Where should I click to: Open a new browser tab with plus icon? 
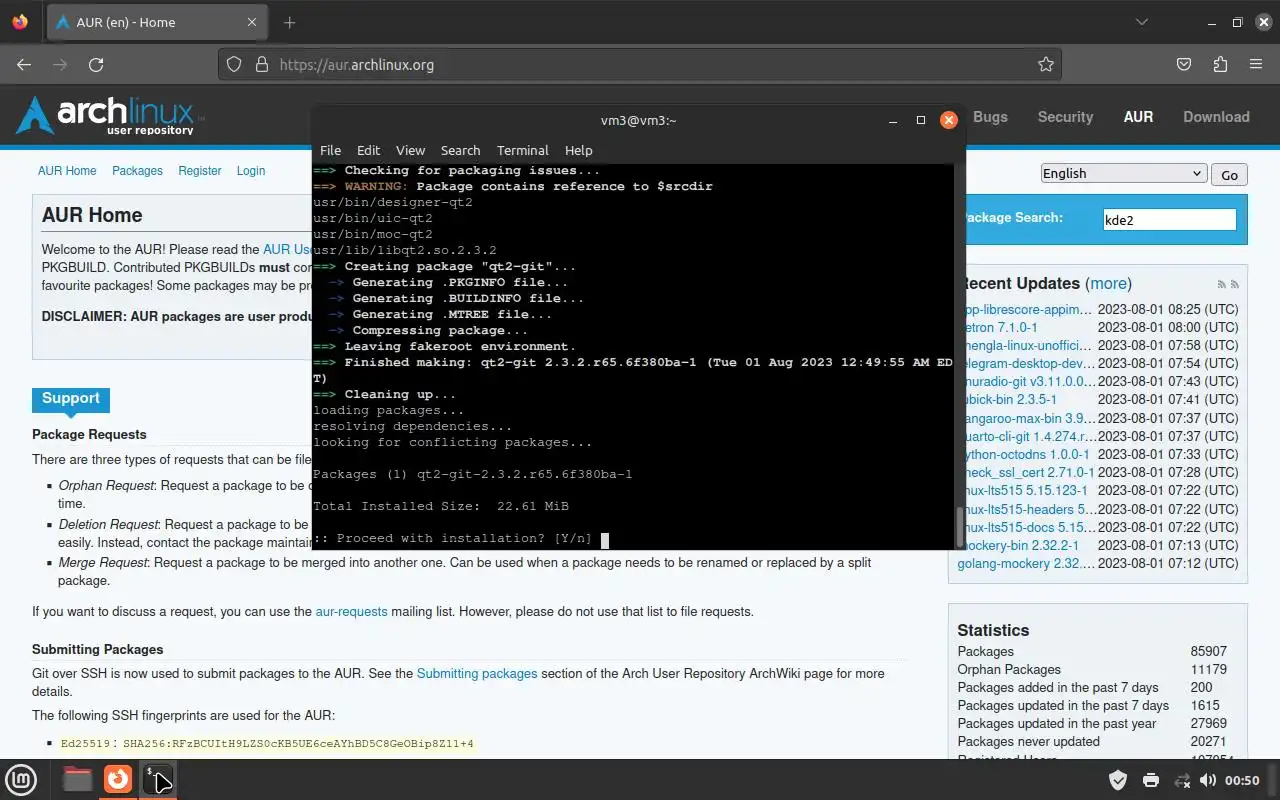[x=289, y=22]
